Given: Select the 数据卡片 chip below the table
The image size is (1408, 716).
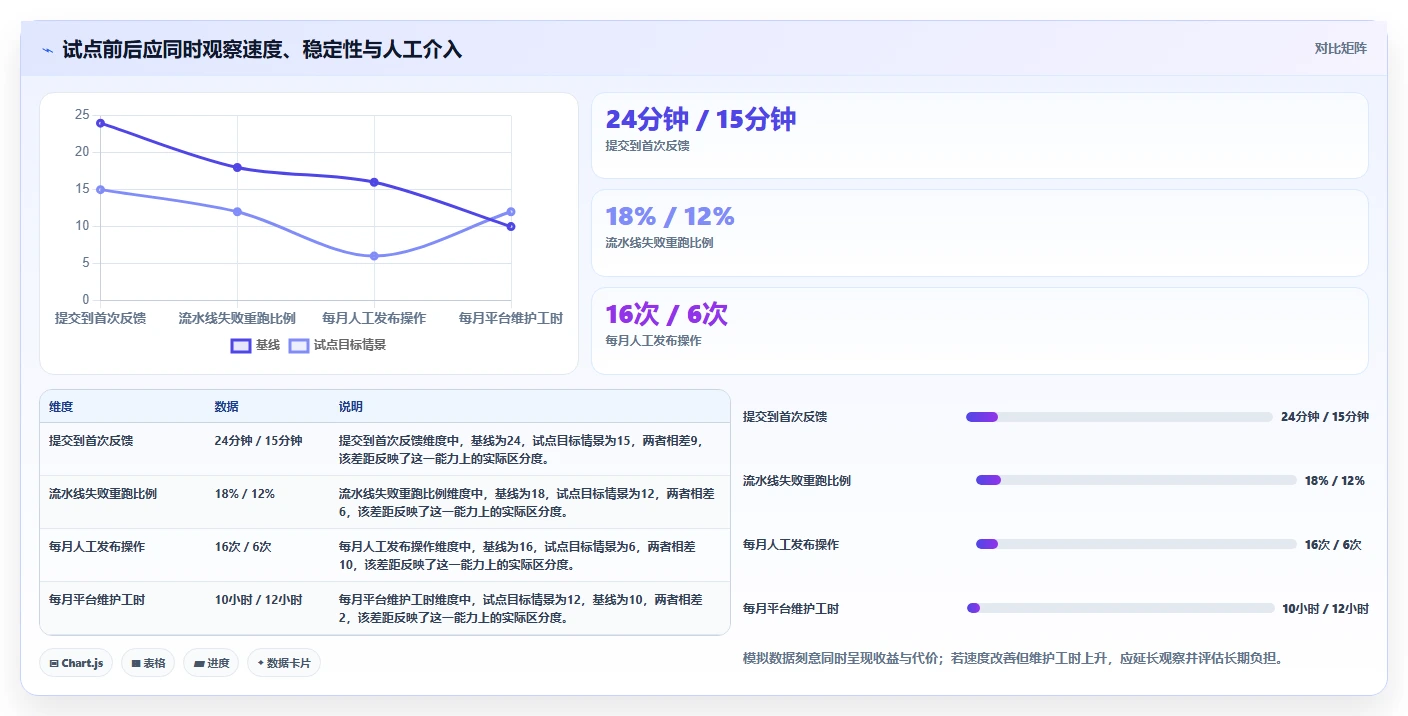Looking at the screenshot, I should [284, 663].
